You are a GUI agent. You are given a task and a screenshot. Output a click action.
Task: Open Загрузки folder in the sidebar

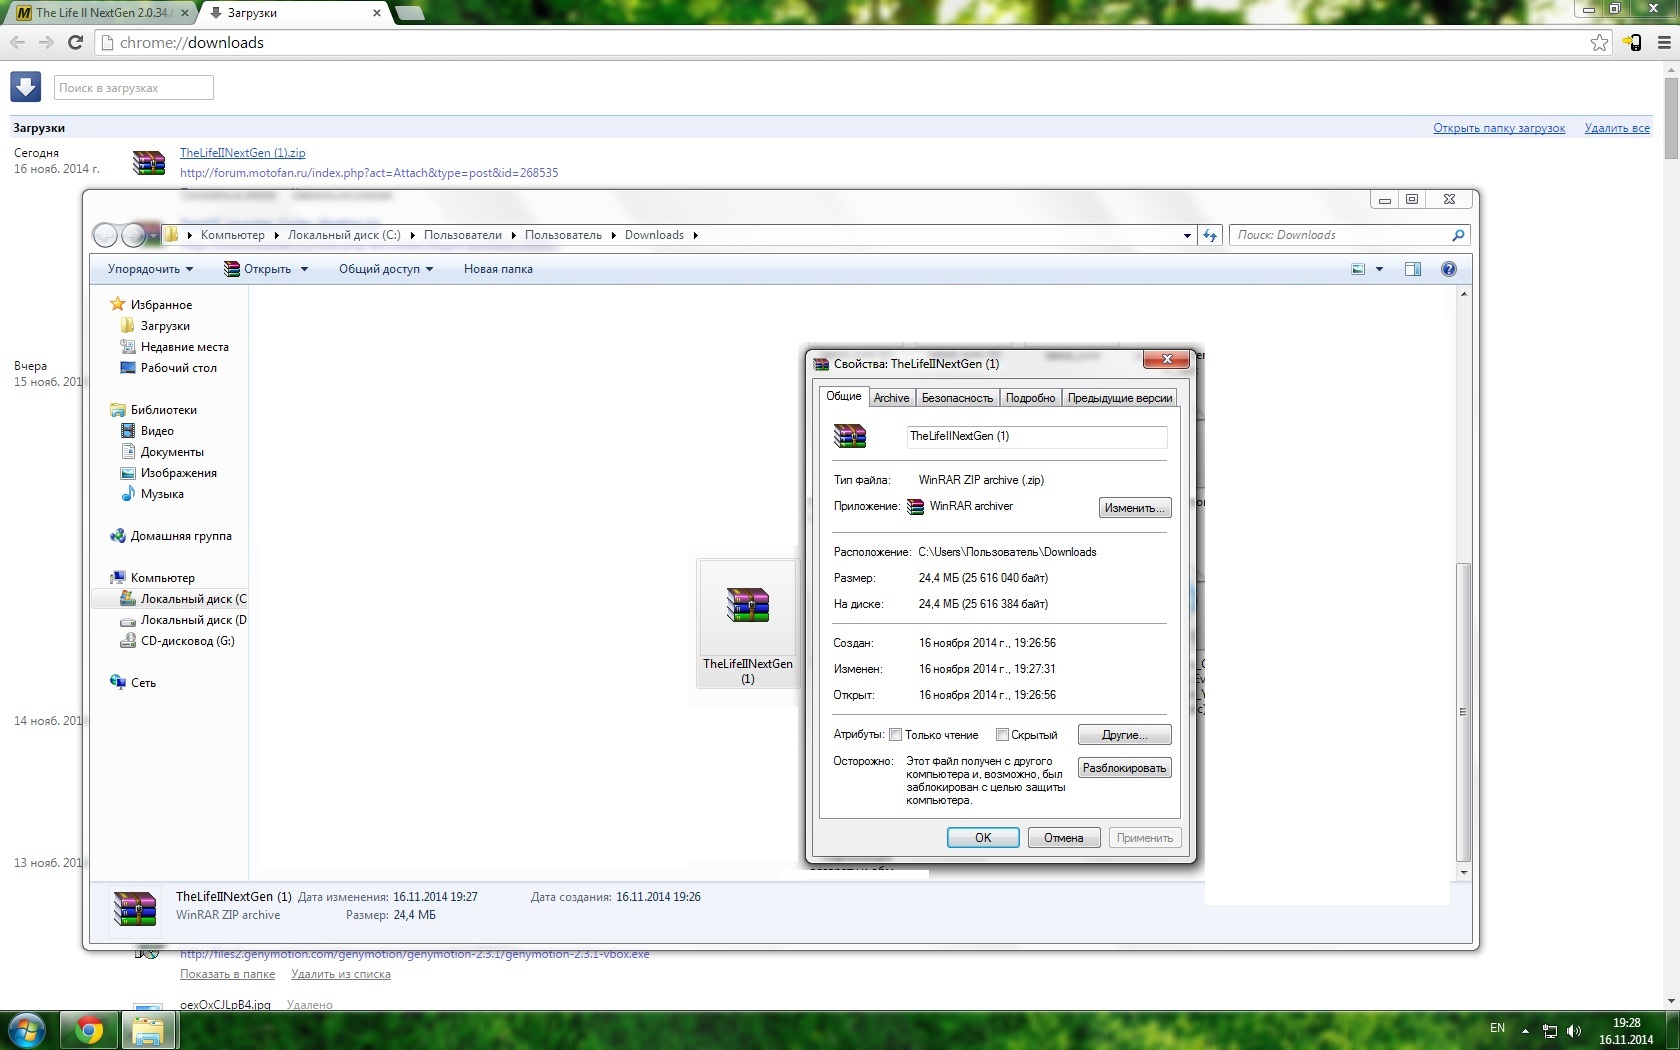165,326
